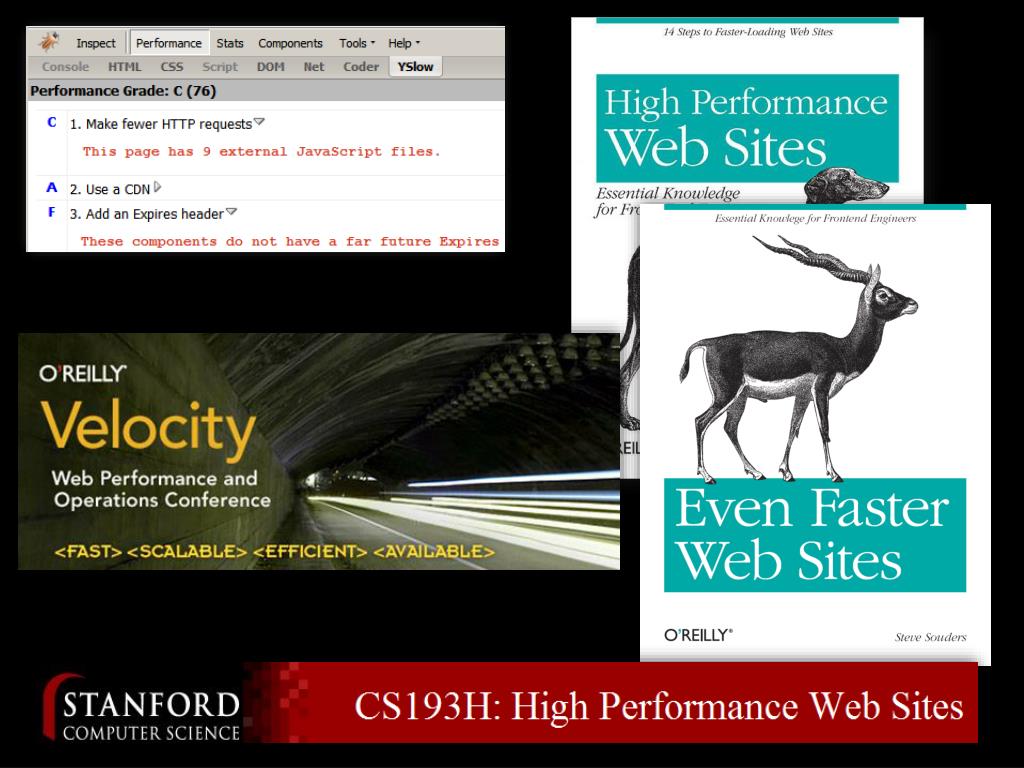Click the High Performance Web Sites book cover
Viewport: 1024px width, 768px height.
click(x=747, y=111)
